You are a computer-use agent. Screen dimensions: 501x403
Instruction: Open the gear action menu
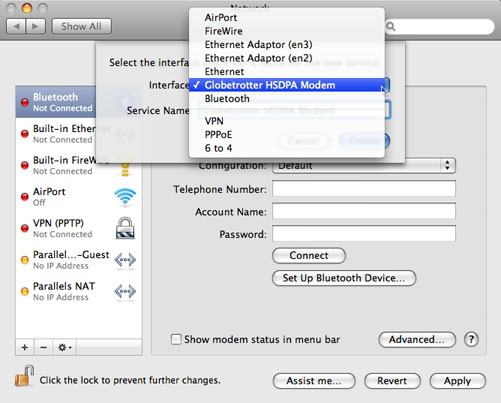pos(64,347)
